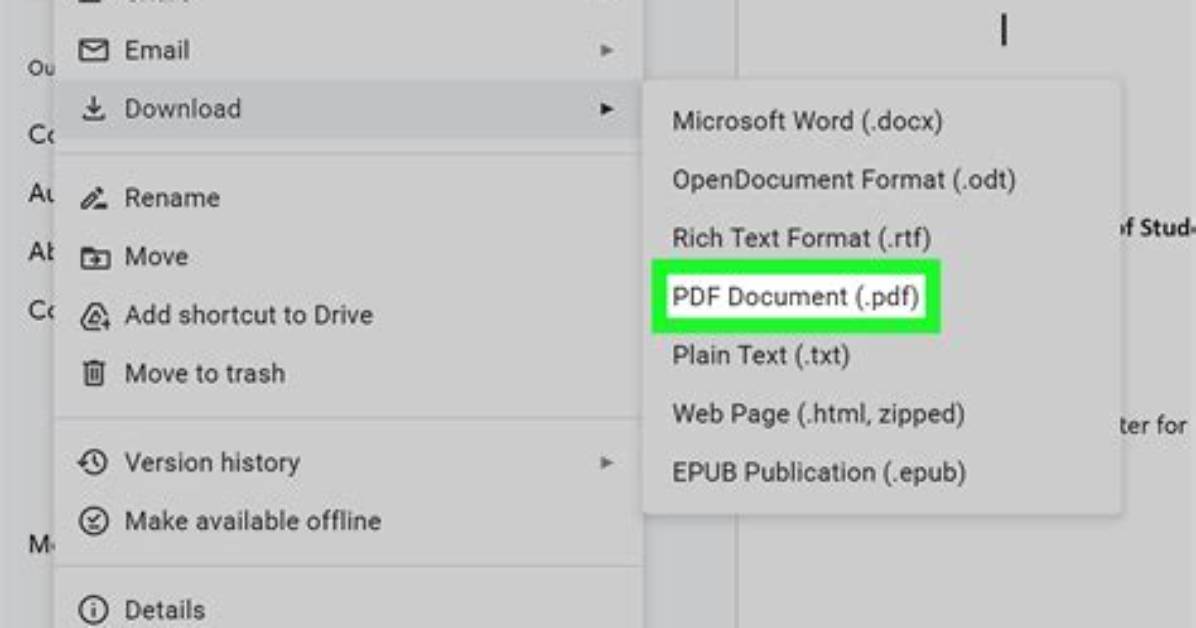Click the Details info icon
1196x628 pixels.
tap(93, 610)
